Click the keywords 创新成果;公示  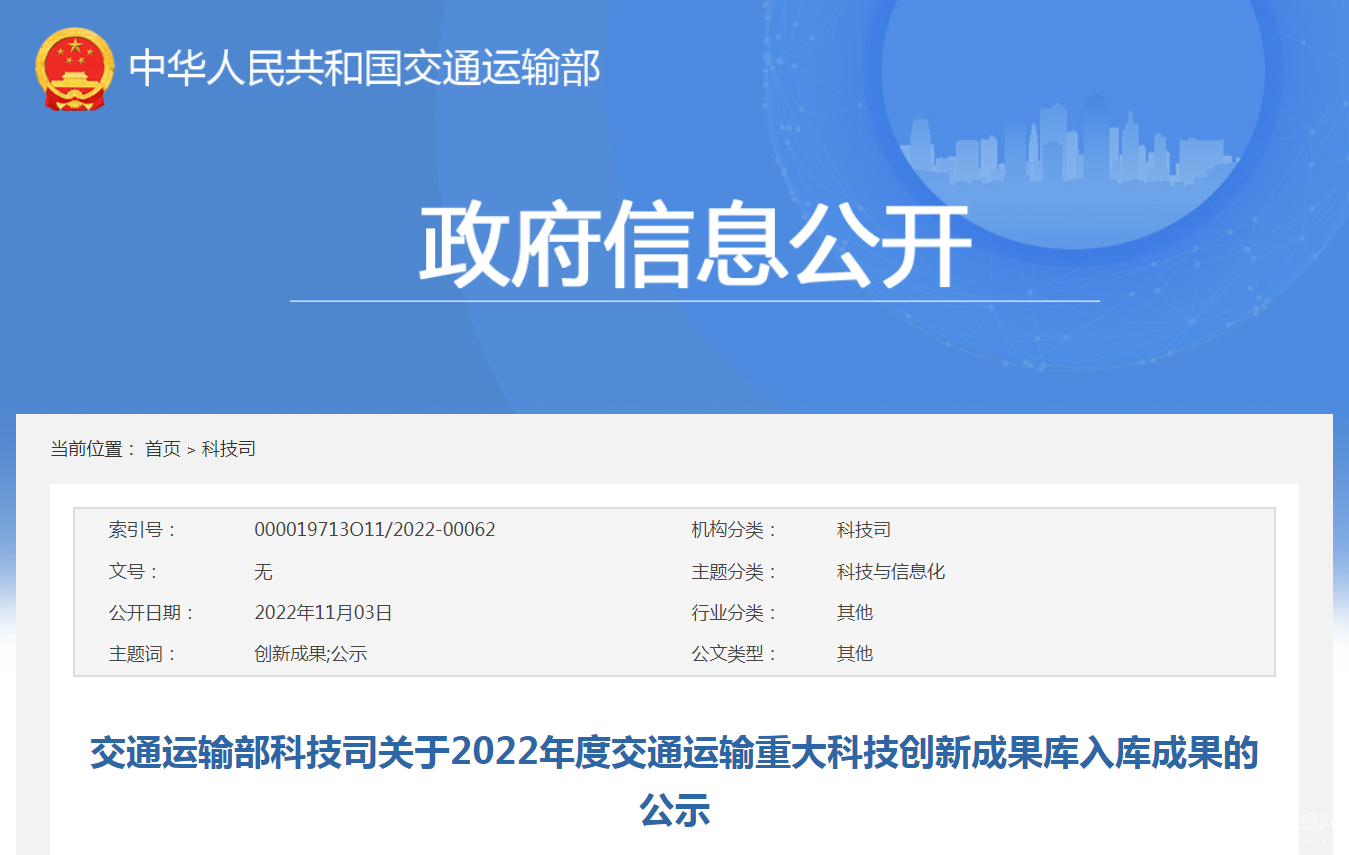[x=311, y=654]
